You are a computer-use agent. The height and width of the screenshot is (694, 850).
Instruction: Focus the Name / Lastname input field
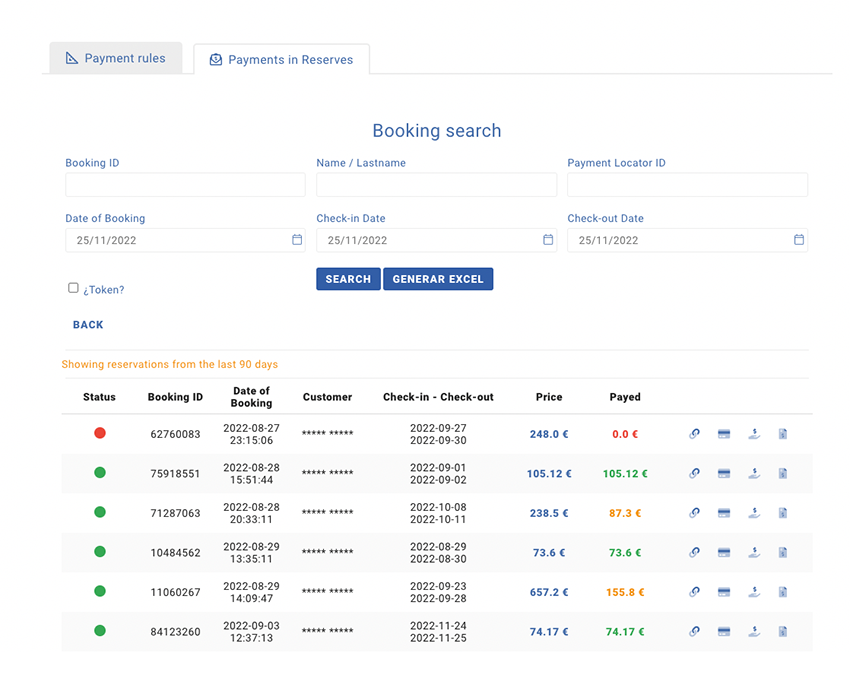tap(436, 185)
